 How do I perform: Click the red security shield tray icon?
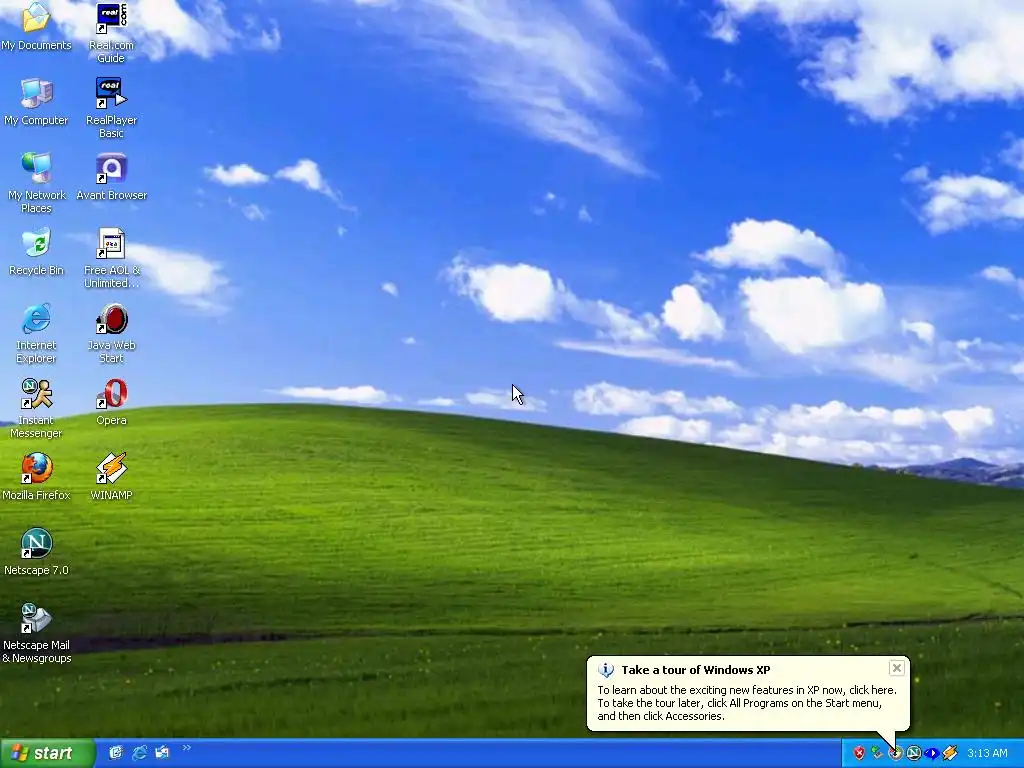click(x=859, y=753)
